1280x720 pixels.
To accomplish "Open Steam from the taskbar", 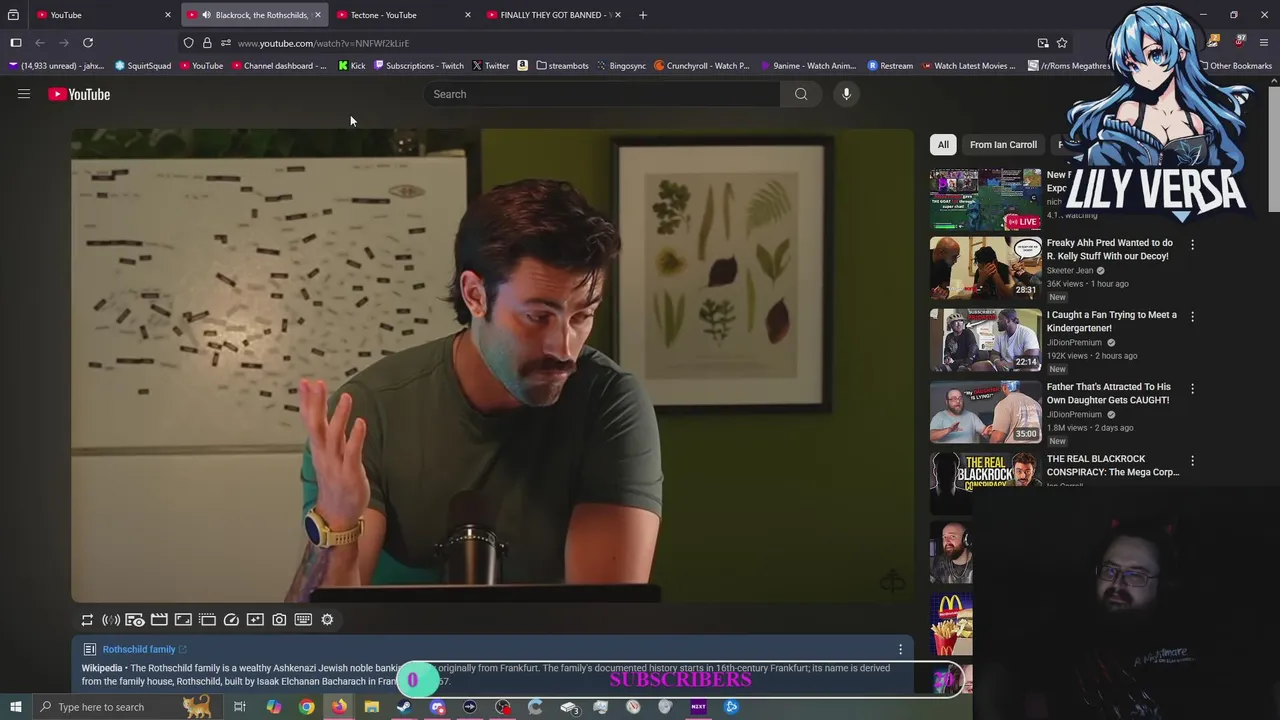I will (404, 707).
